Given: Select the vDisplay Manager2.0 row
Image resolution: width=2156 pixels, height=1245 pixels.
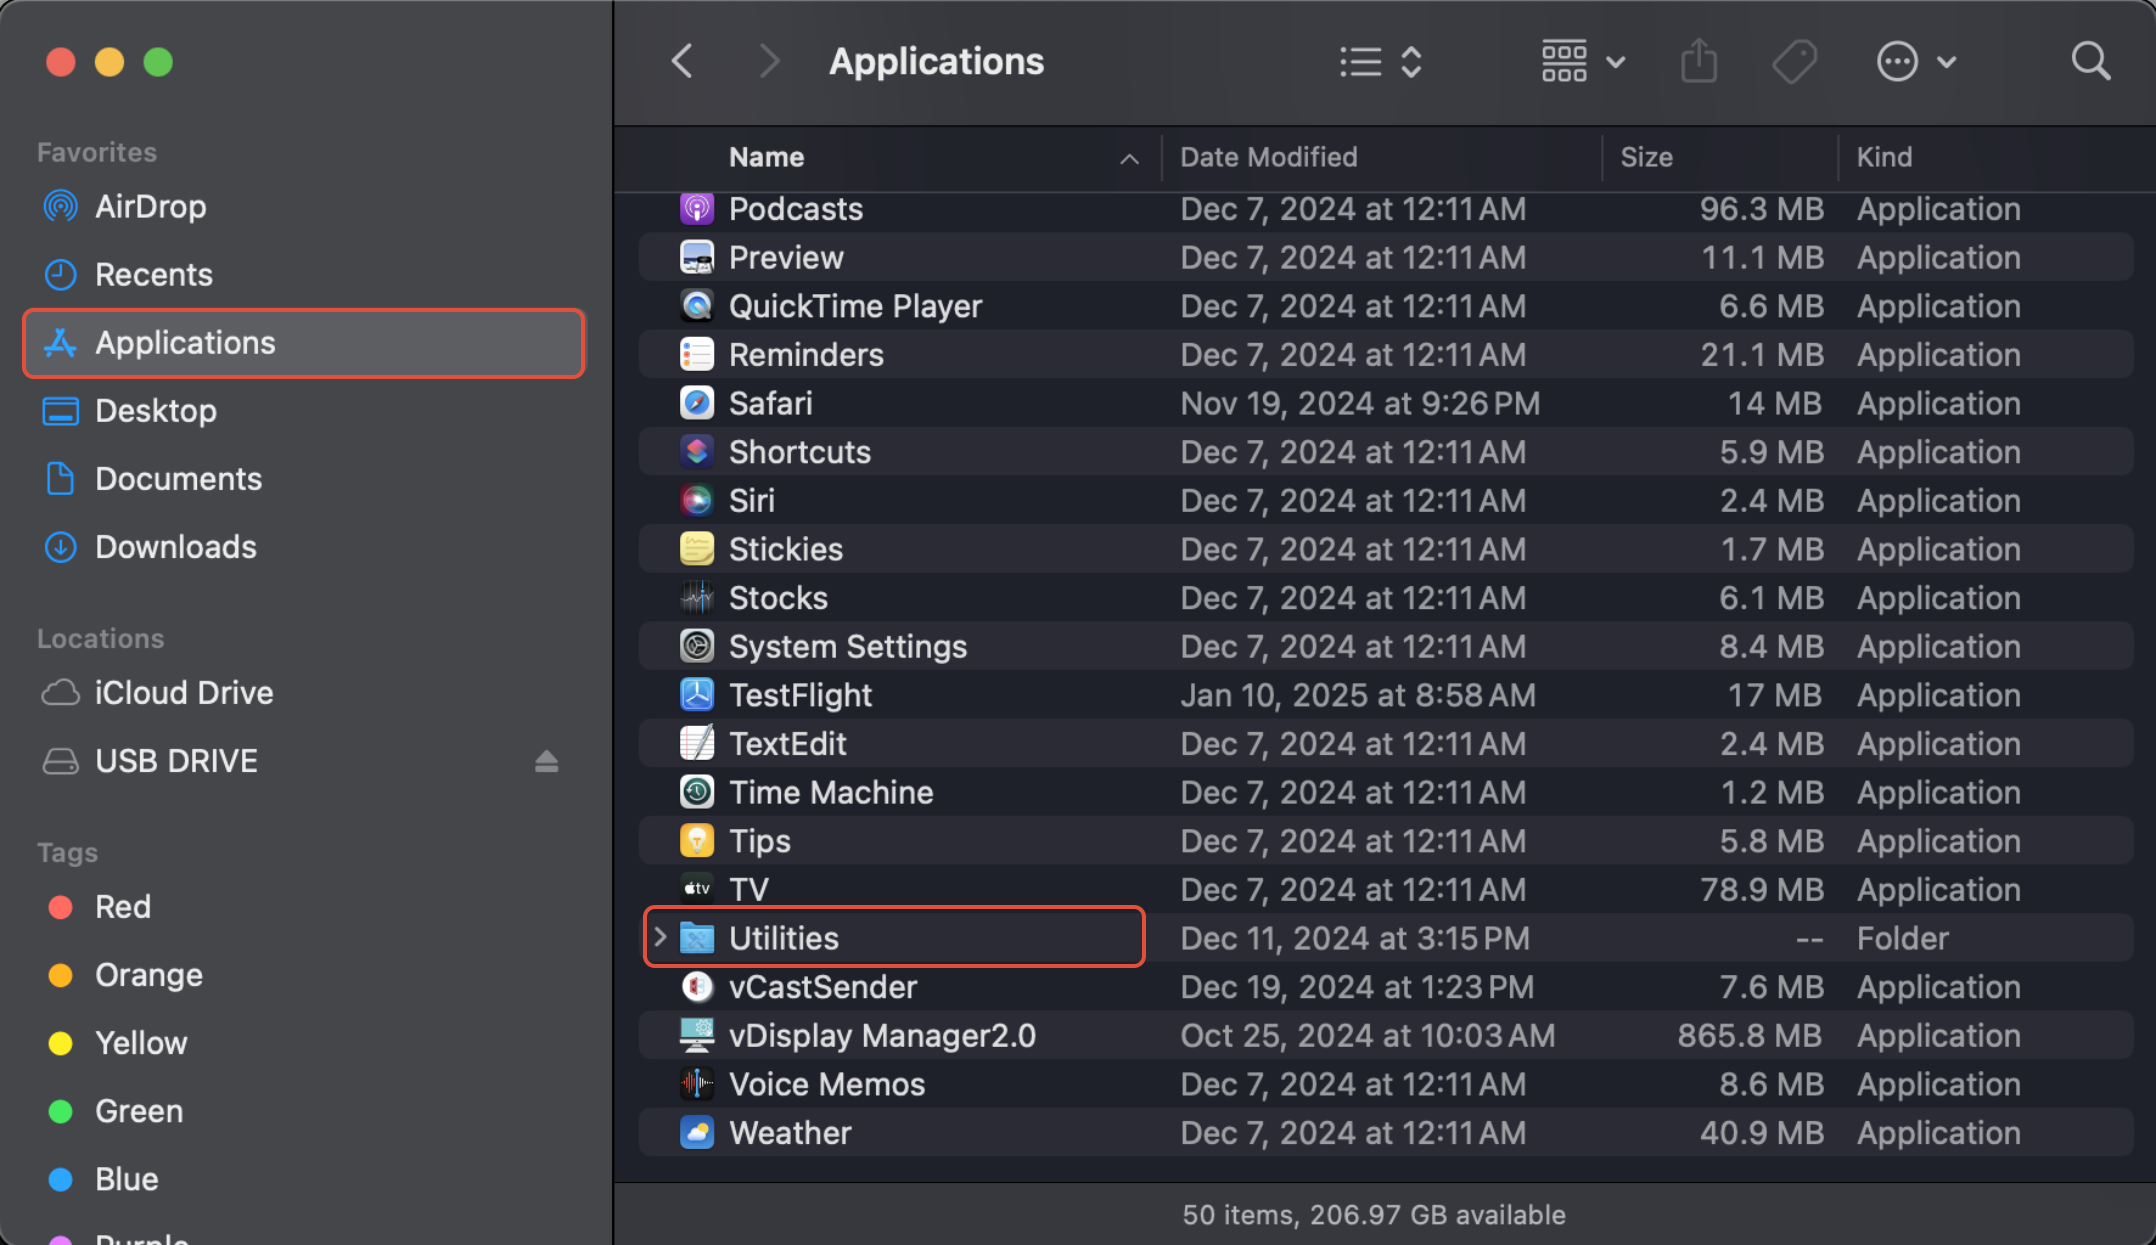Looking at the screenshot, I should click(882, 1036).
